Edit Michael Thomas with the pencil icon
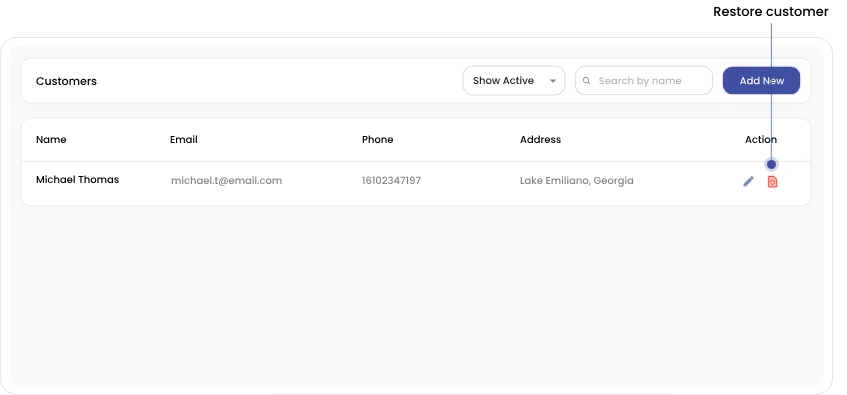847x395 pixels. (x=748, y=182)
